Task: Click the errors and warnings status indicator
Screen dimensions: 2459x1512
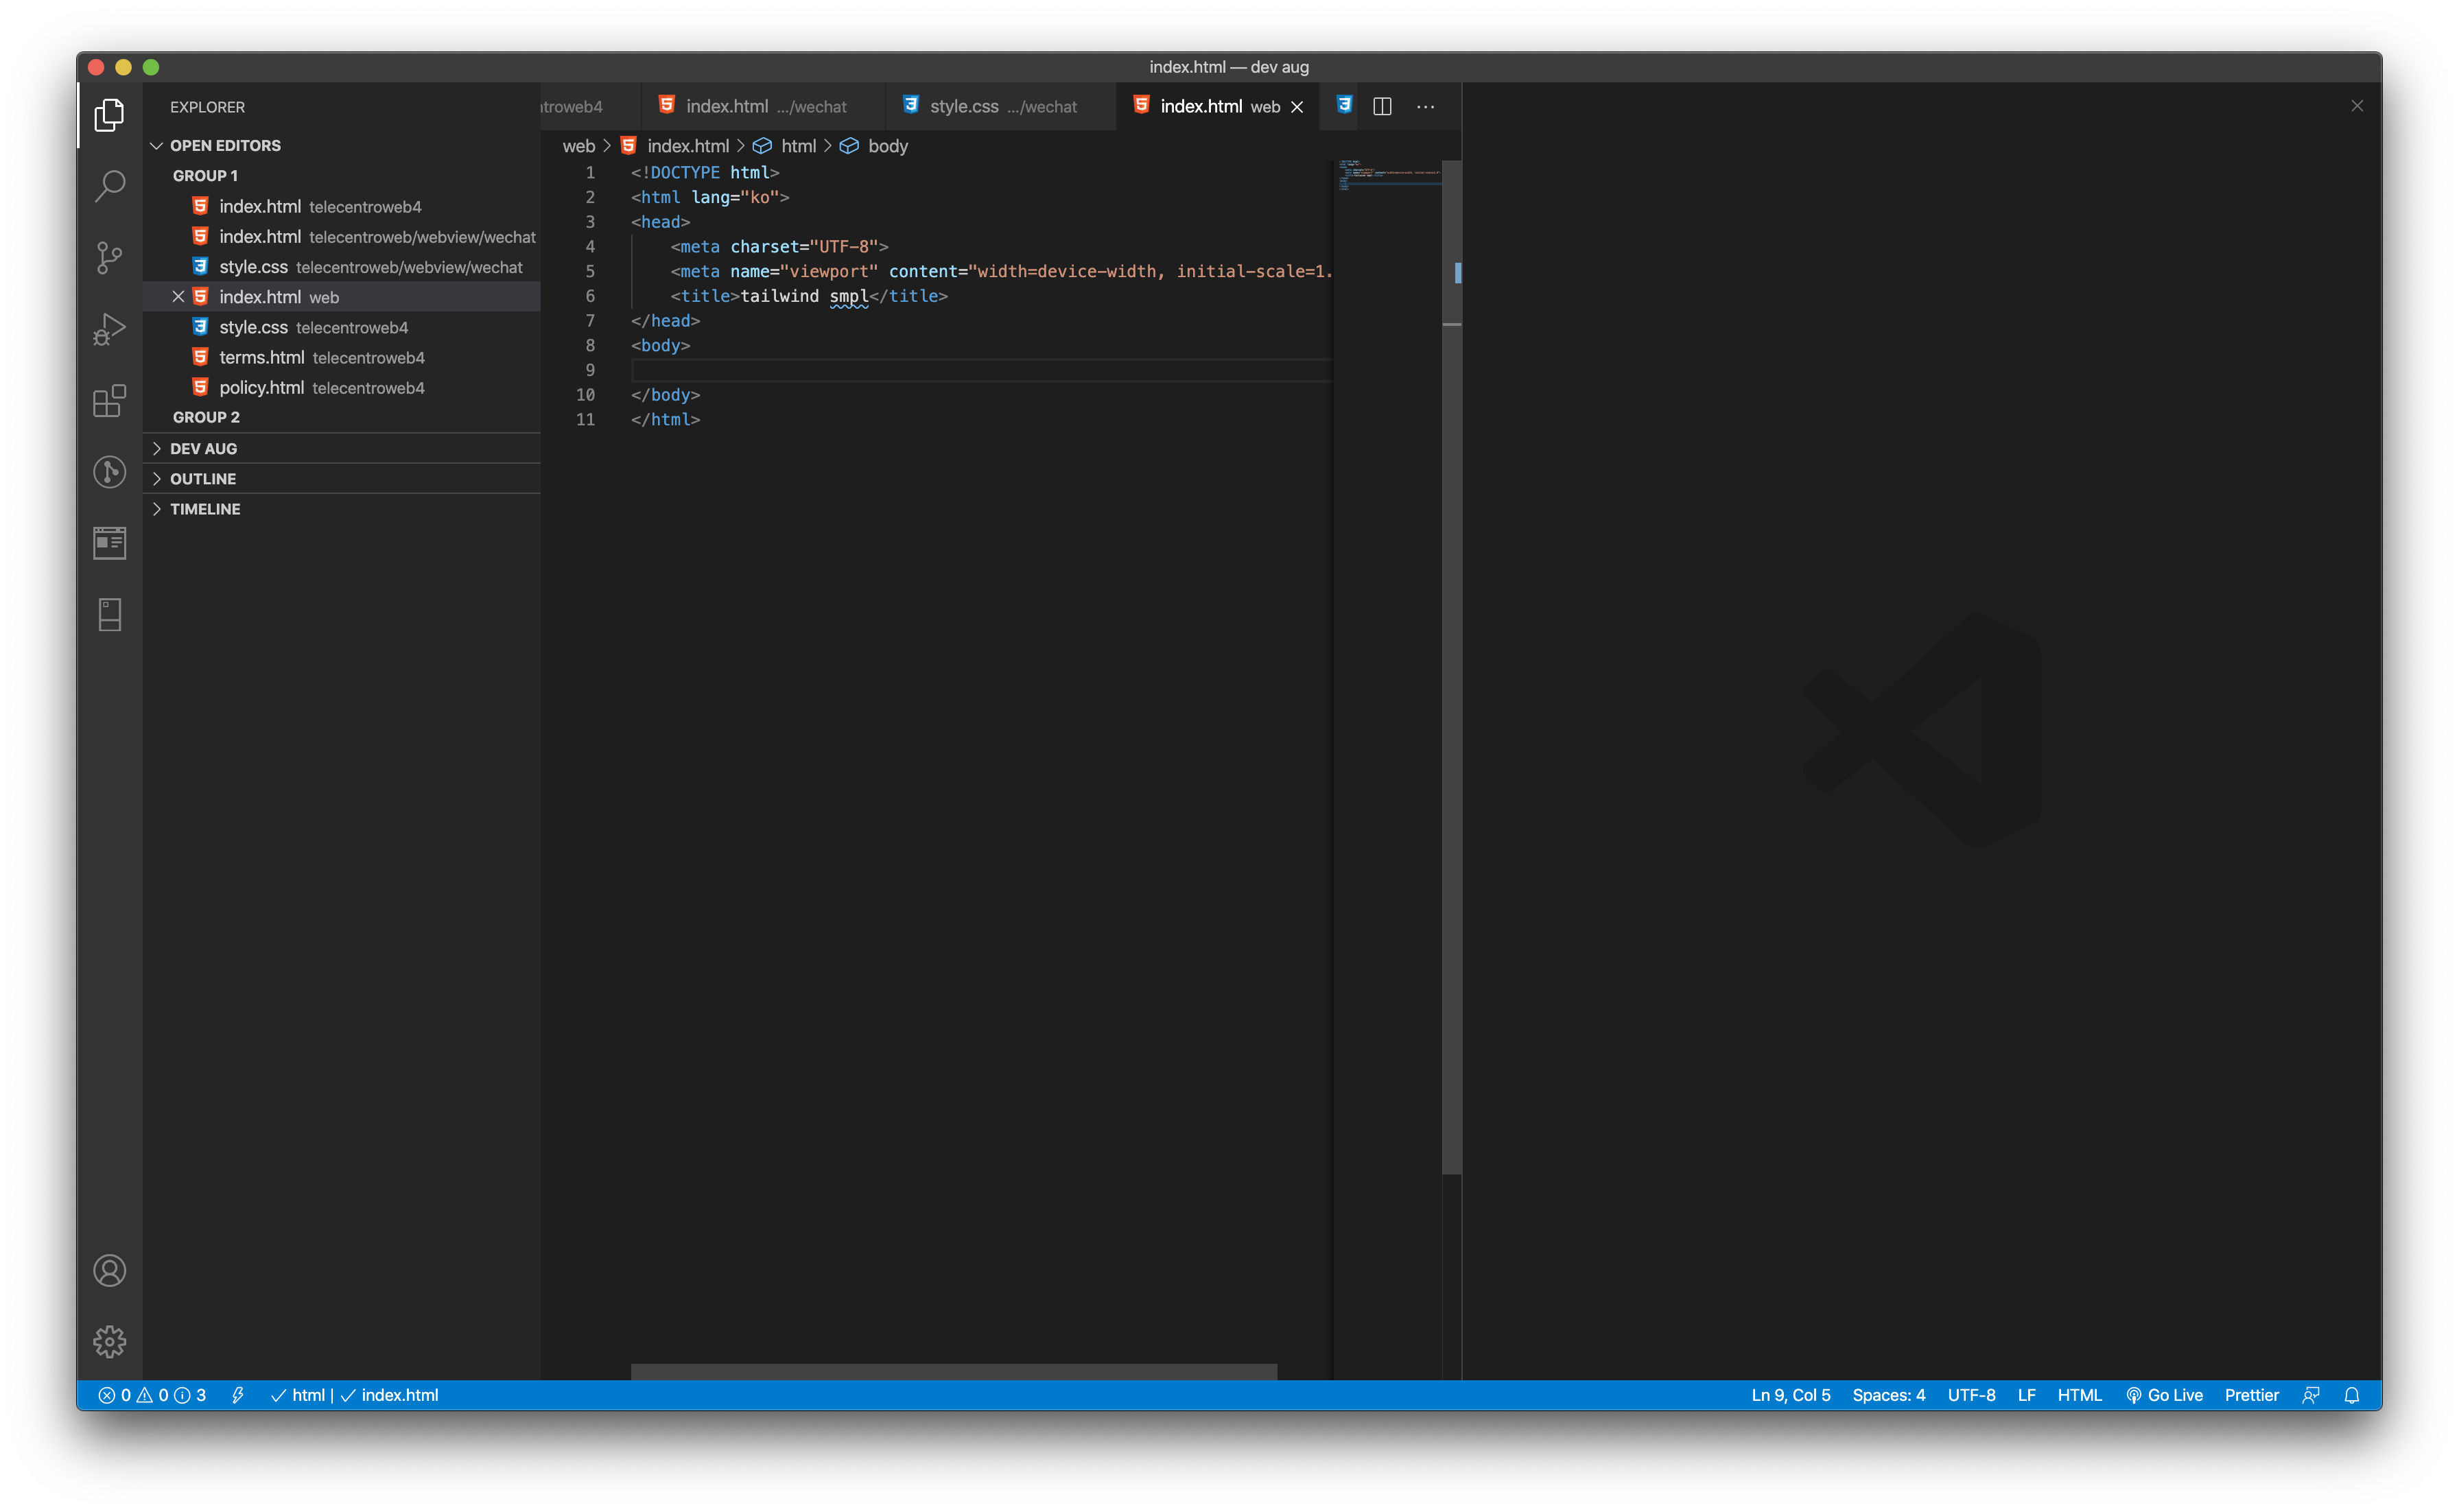Action: (x=152, y=1395)
